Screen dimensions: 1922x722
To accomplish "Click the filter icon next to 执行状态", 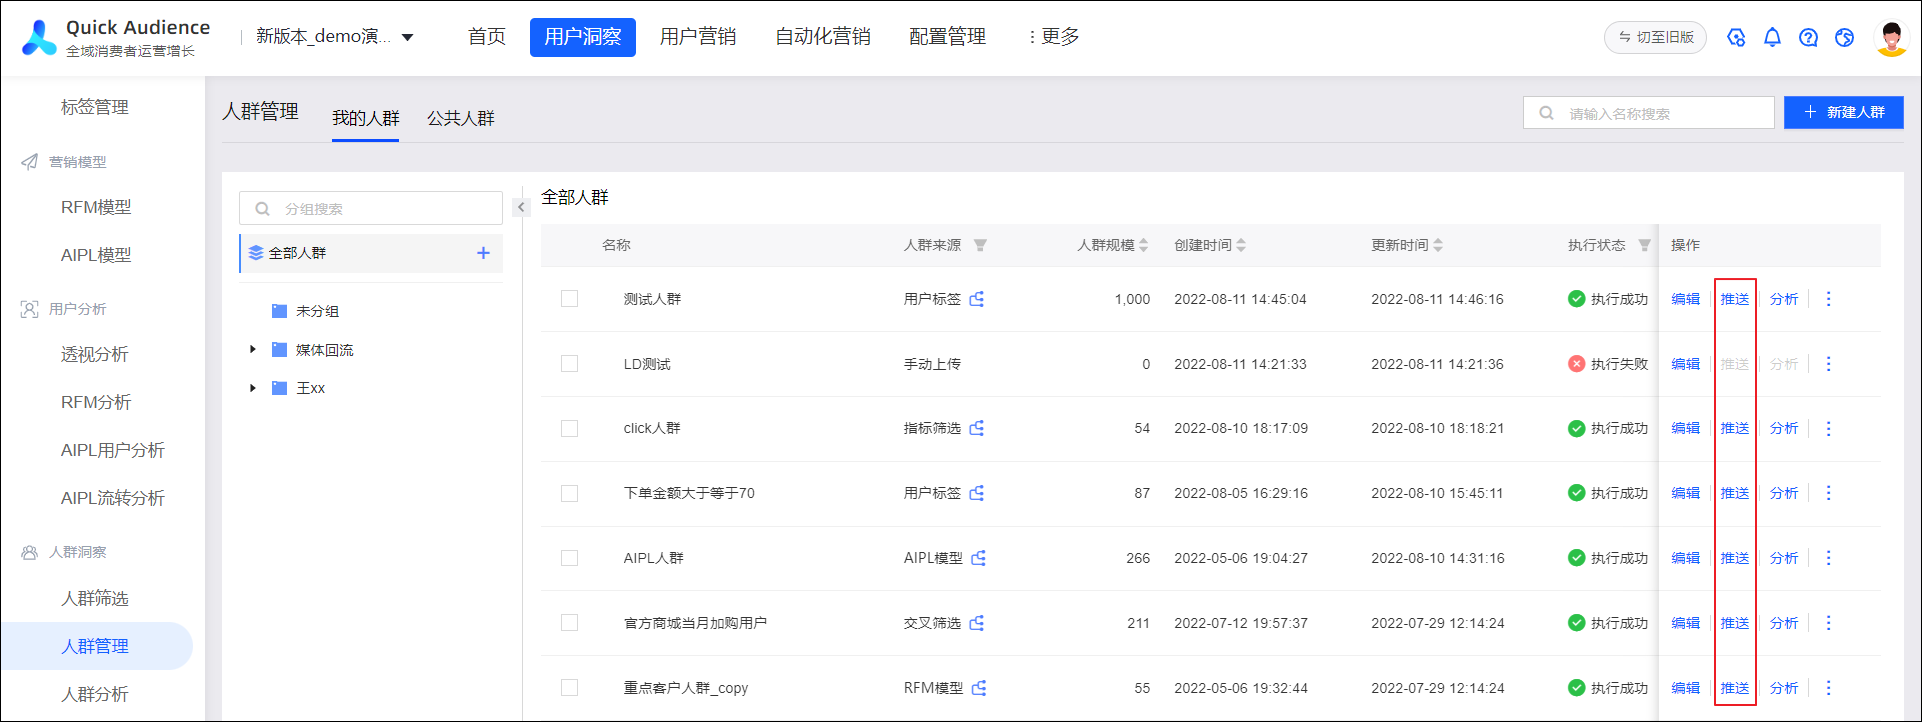I will coord(1644,245).
